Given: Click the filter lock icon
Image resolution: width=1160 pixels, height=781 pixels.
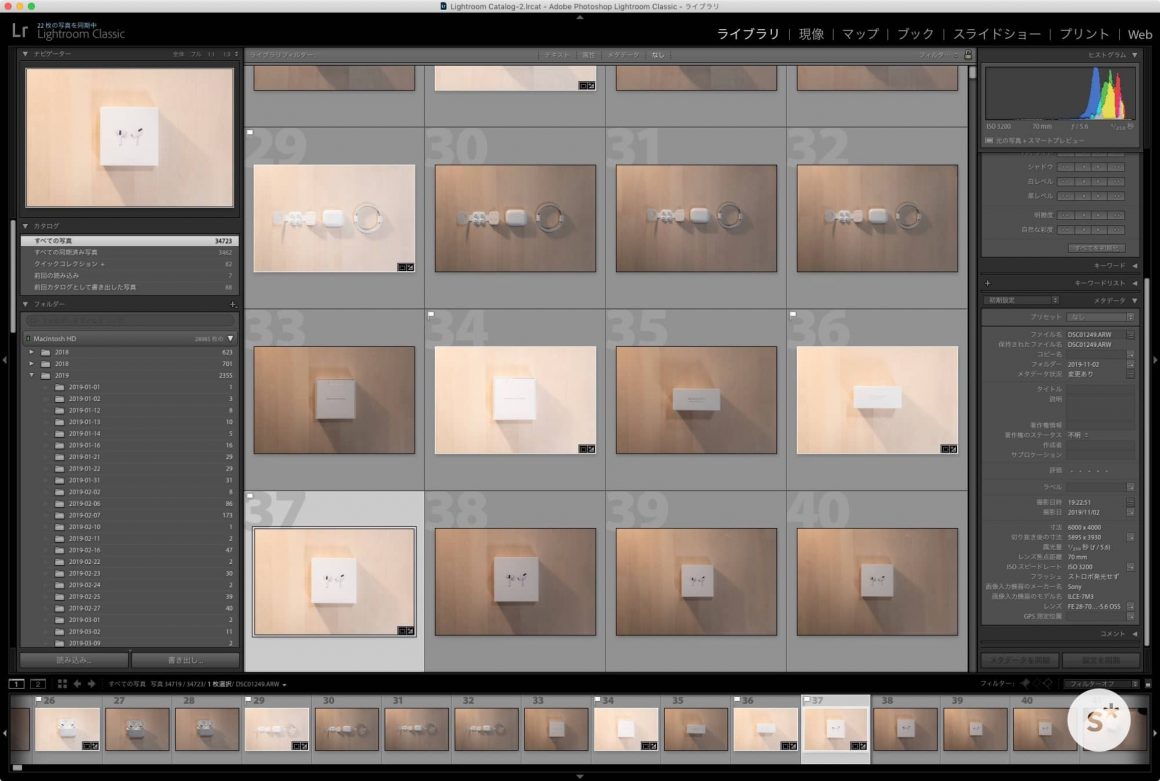Looking at the screenshot, I should (967, 54).
